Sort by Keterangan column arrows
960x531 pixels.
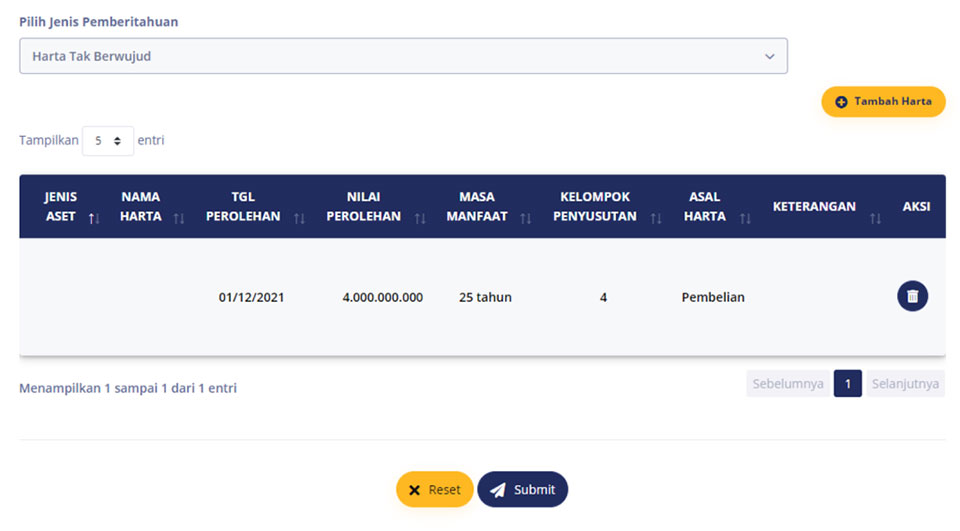[x=876, y=218]
